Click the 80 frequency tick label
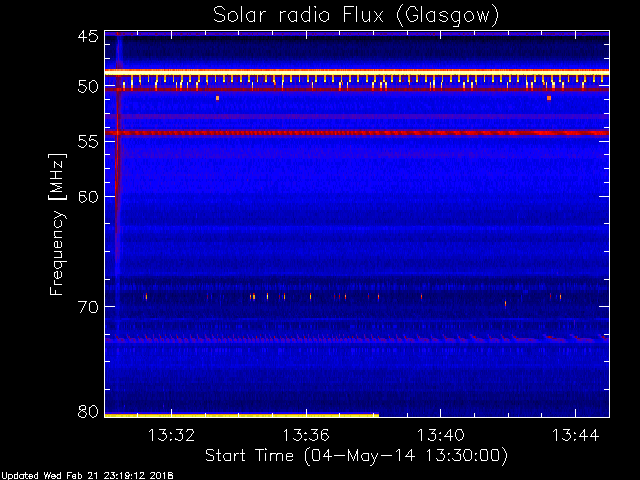 coord(88,411)
